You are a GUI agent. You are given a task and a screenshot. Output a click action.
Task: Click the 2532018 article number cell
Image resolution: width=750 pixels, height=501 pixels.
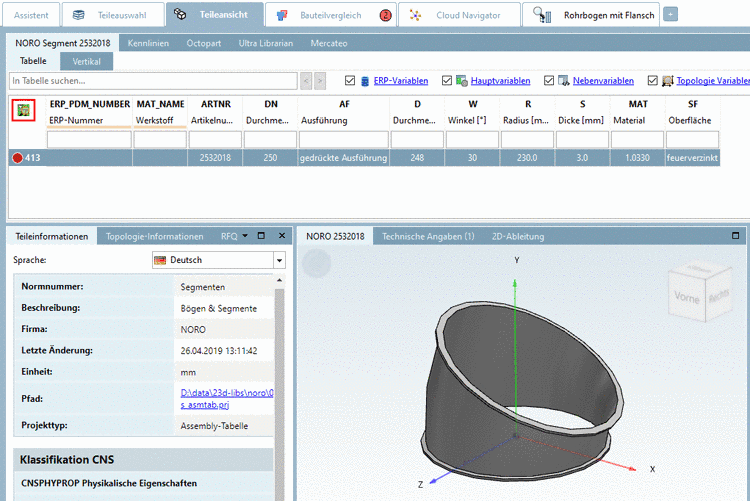tap(215, 158)
